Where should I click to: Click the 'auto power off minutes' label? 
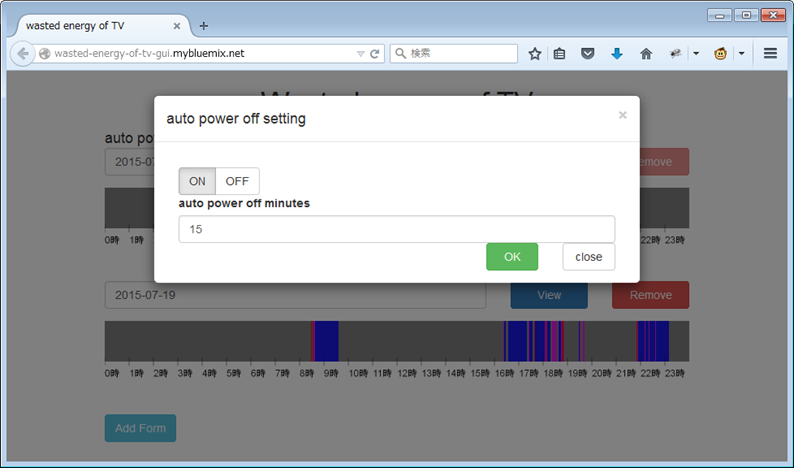pos(244,203)
